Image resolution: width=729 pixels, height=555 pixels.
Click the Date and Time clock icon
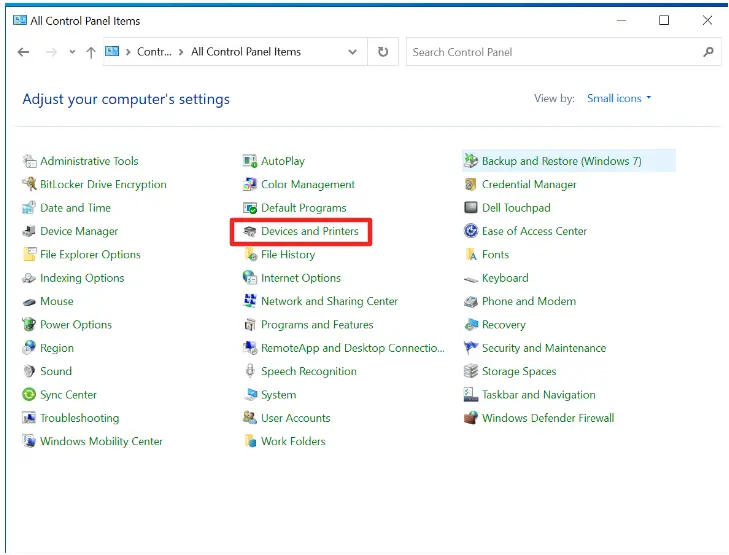29,208
